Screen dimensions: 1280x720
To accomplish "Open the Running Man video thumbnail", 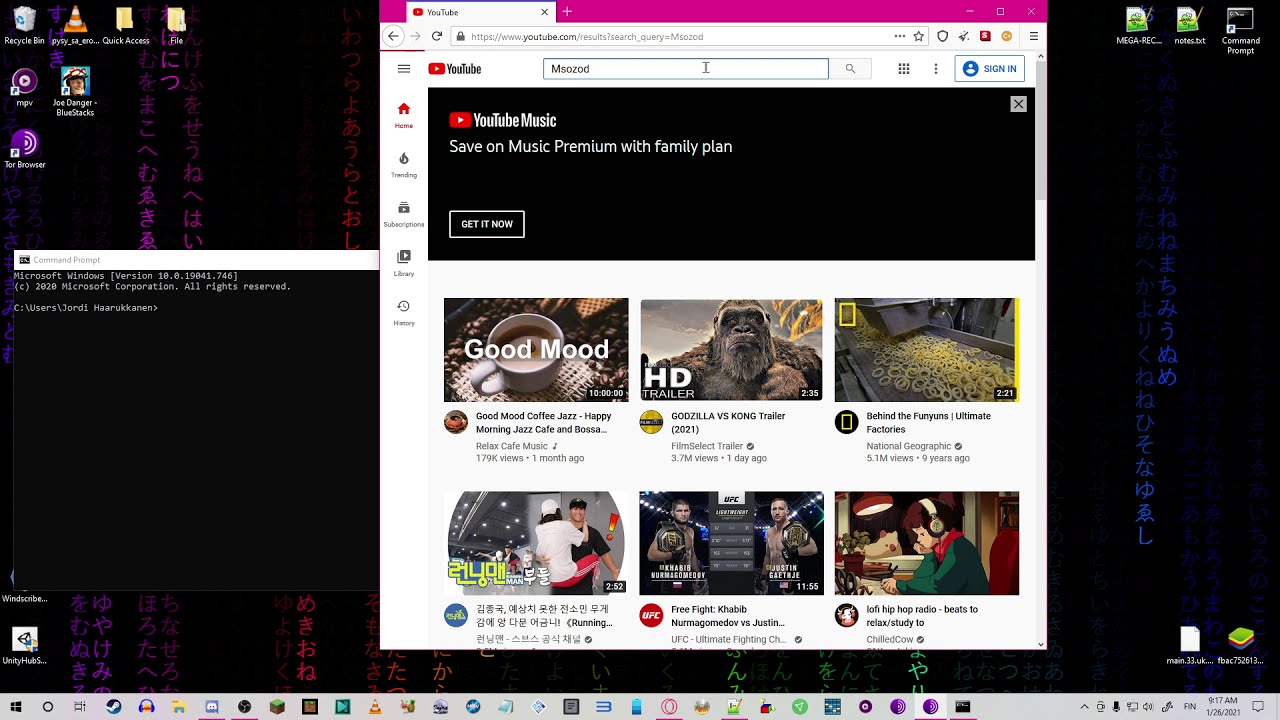I will point(536,543).
